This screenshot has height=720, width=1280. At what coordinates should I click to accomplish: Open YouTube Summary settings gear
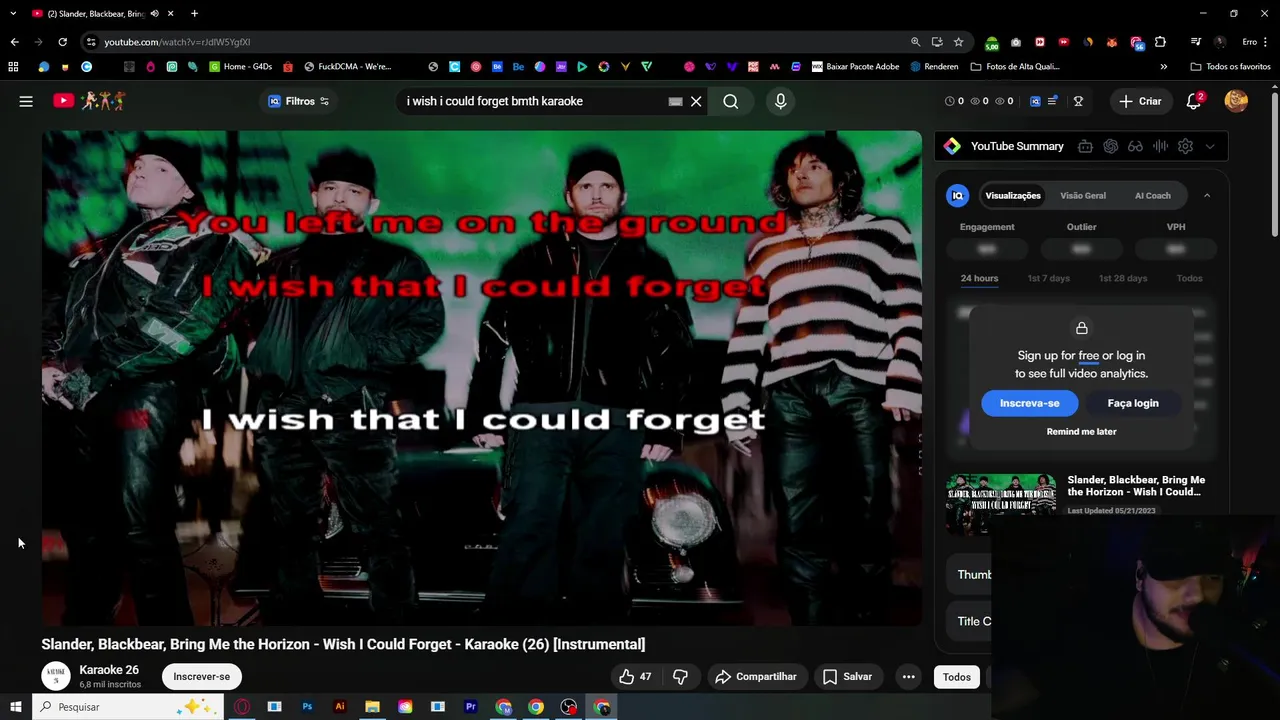[x=1185, y=146]
